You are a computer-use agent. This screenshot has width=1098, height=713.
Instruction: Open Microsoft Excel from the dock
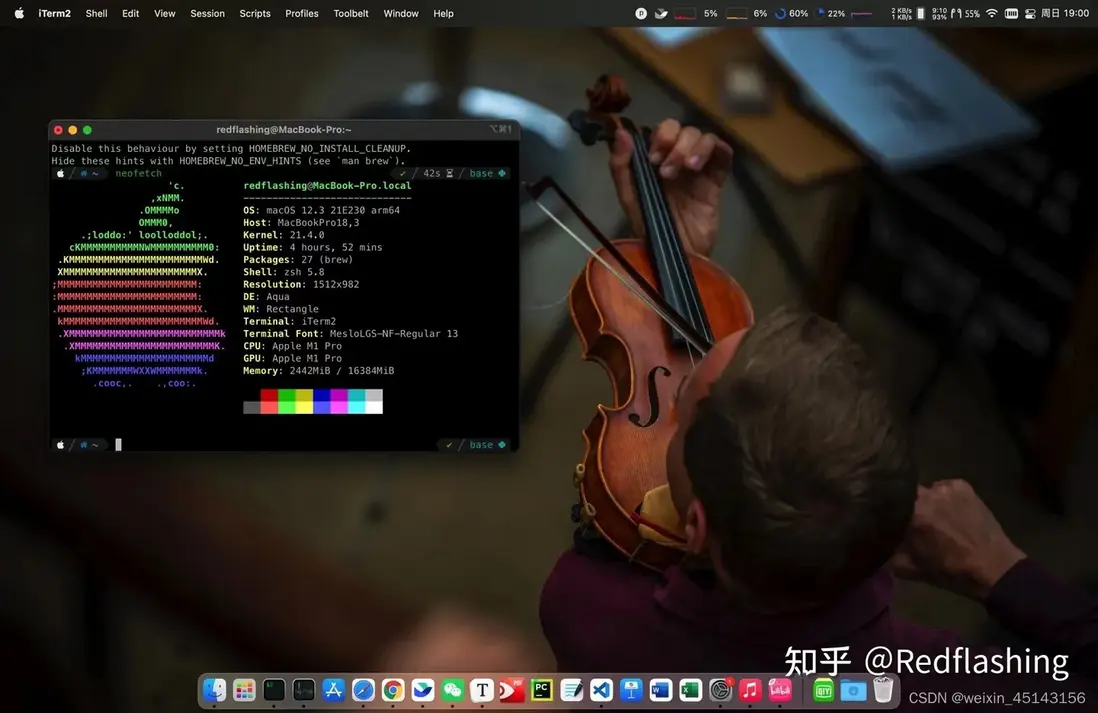690,690
